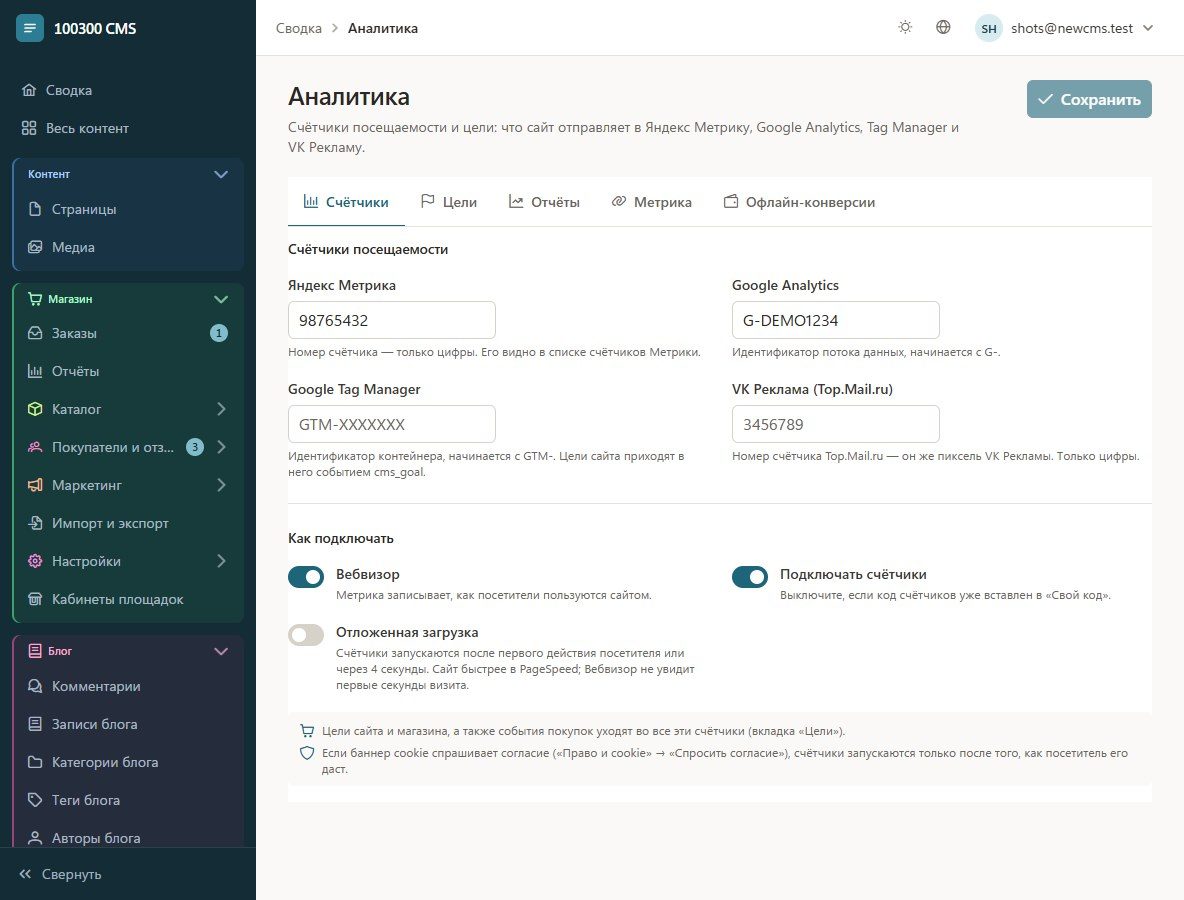Image resolution: width=1184 pixels, height=900 pixels.
Task: Click the SH user avatar
Action: click(x=988, y=29)
